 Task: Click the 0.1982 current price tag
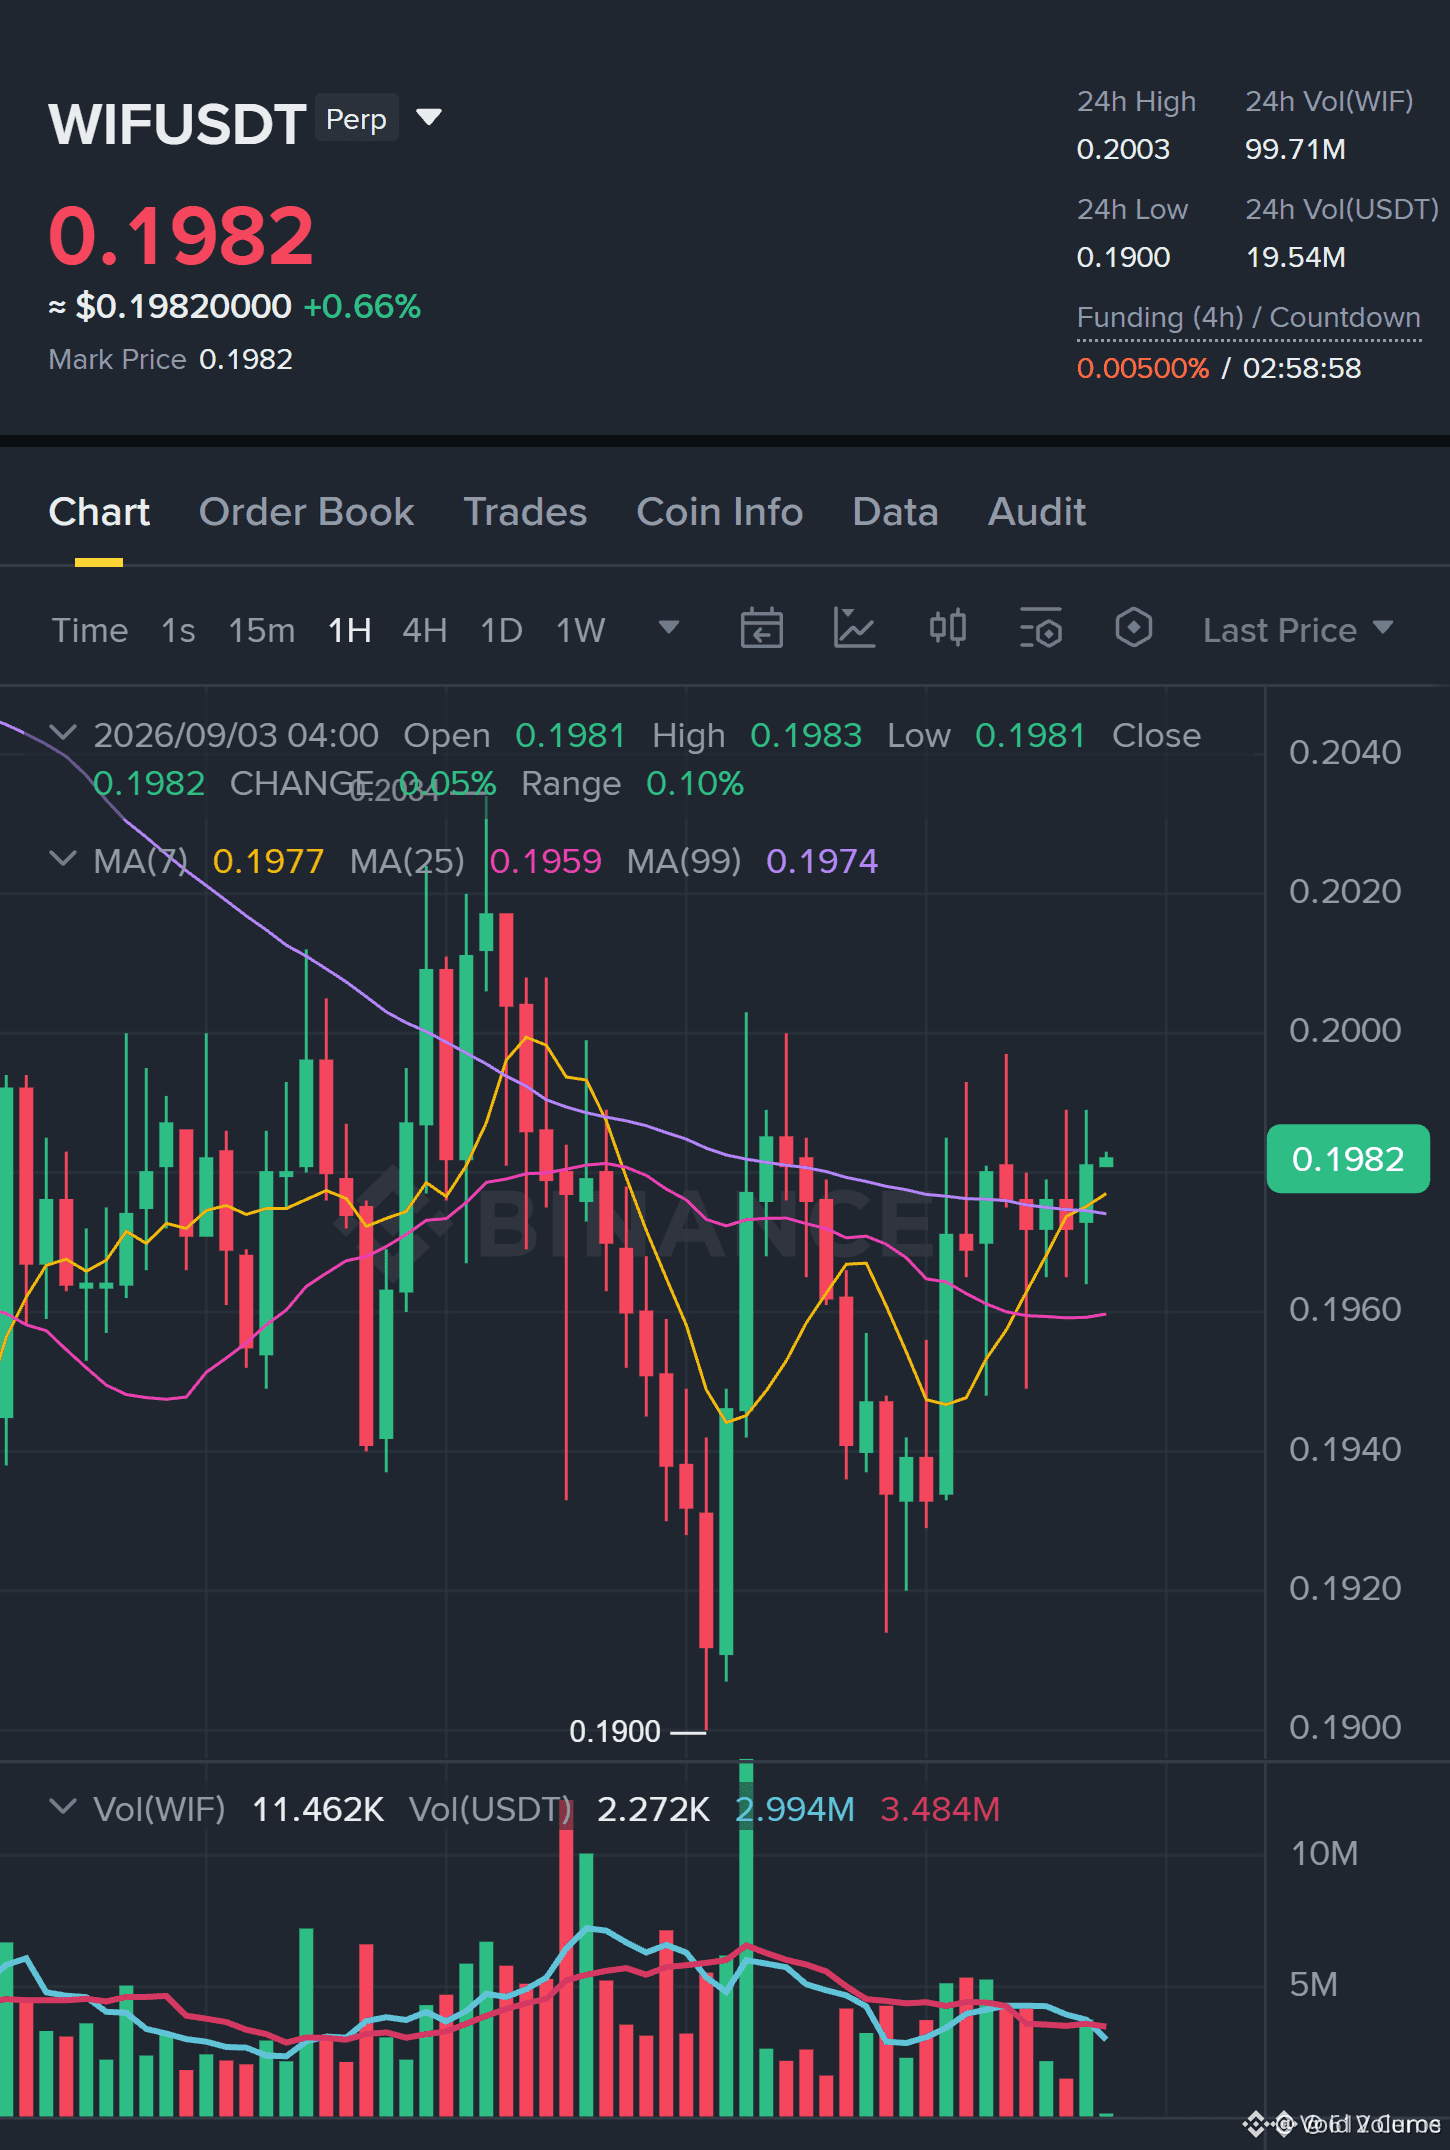click(1347, 1159)
